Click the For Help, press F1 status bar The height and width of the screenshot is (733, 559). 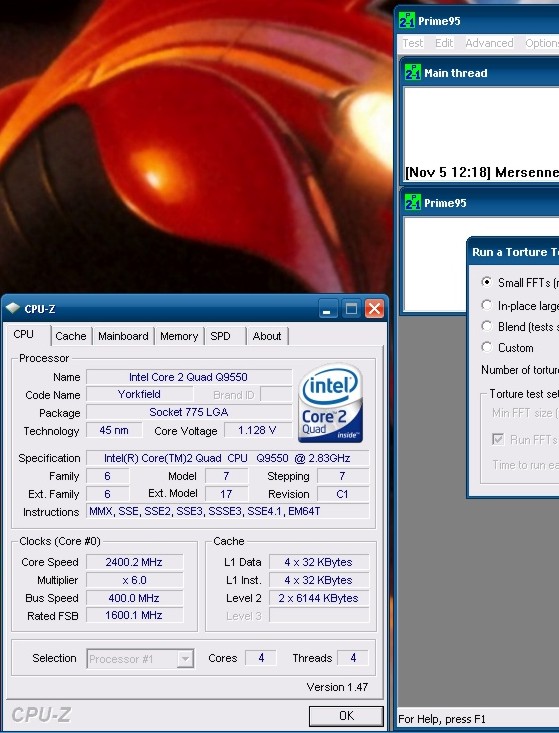[x=442, y=719]
